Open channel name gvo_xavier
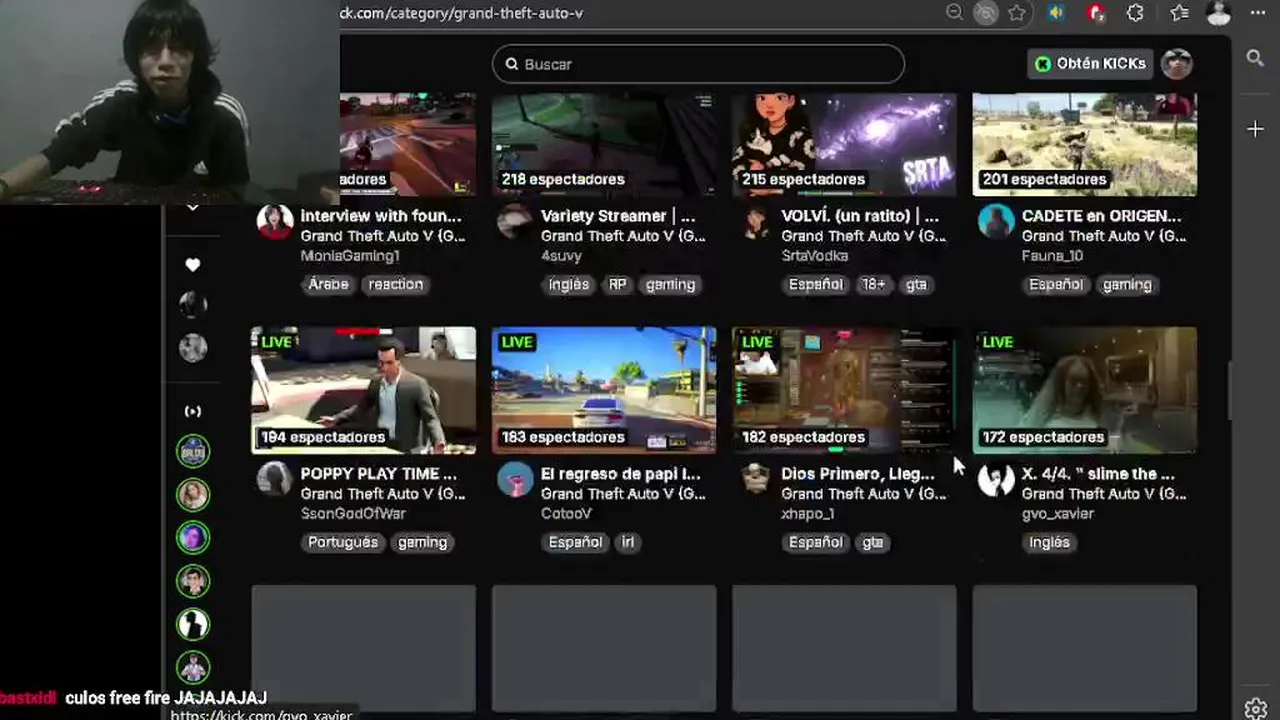This screenshot has width=1280, height=720. [x=1058, y=513]
